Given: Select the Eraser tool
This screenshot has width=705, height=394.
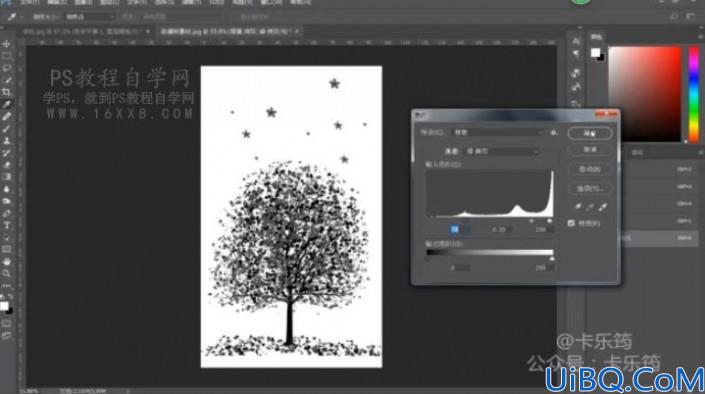Looking at the screenshot, I should (x=6, y=165).
